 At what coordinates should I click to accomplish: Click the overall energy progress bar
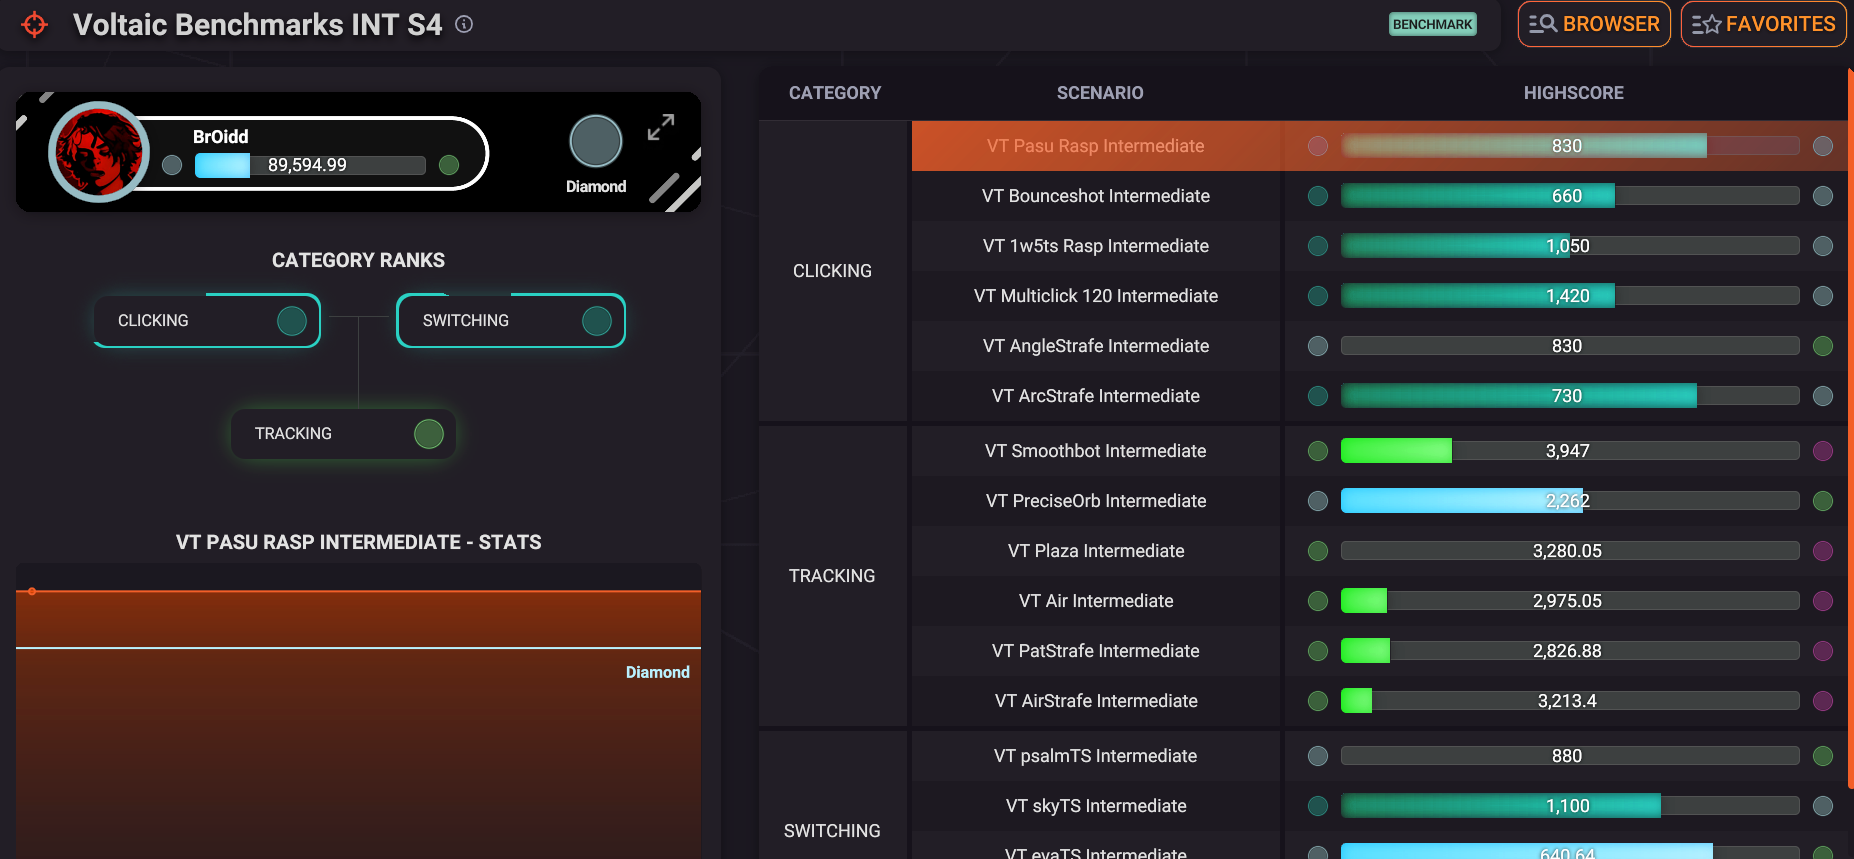pos(310,165)
